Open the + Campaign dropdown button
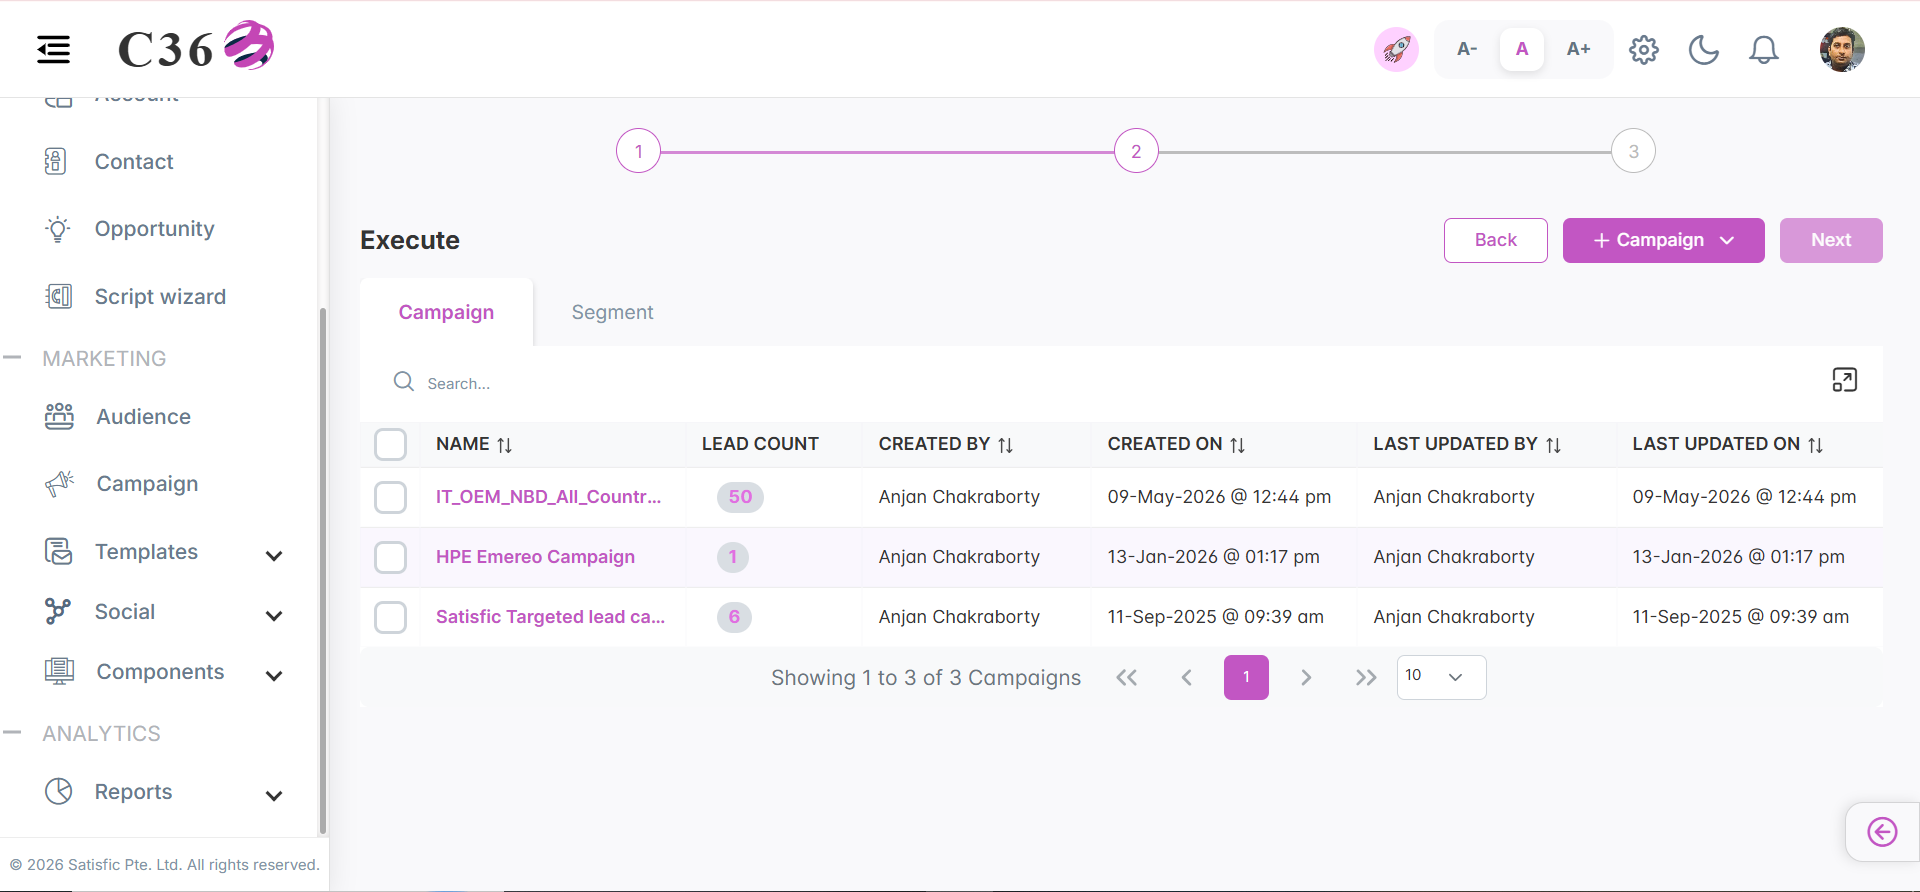Image resolution: width=1920 pixels, height=892 pixels. coord(1664,240)
